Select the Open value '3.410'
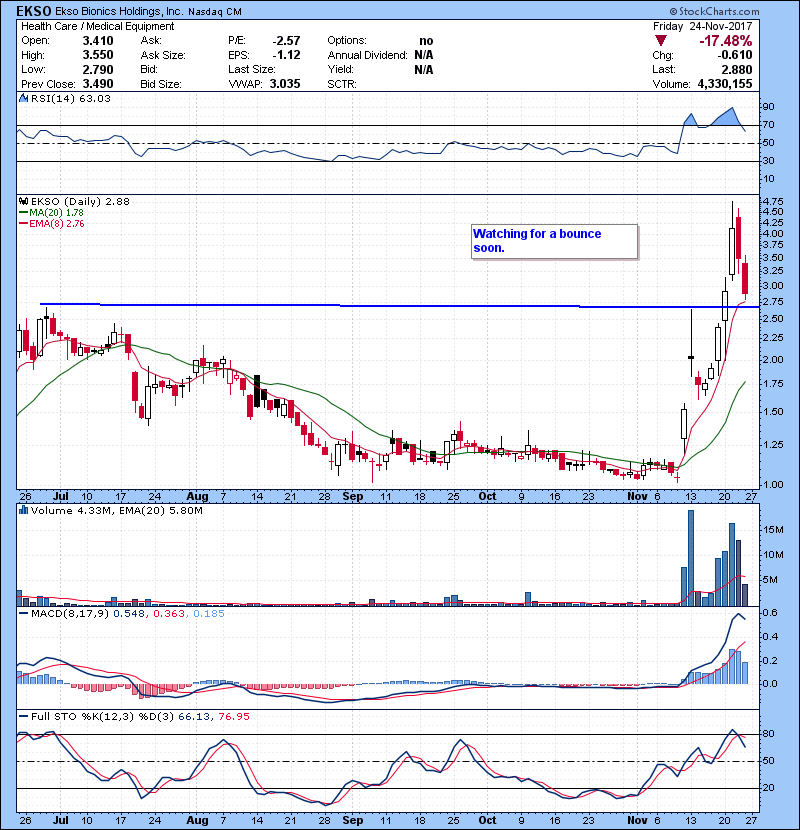 (98, 41)
